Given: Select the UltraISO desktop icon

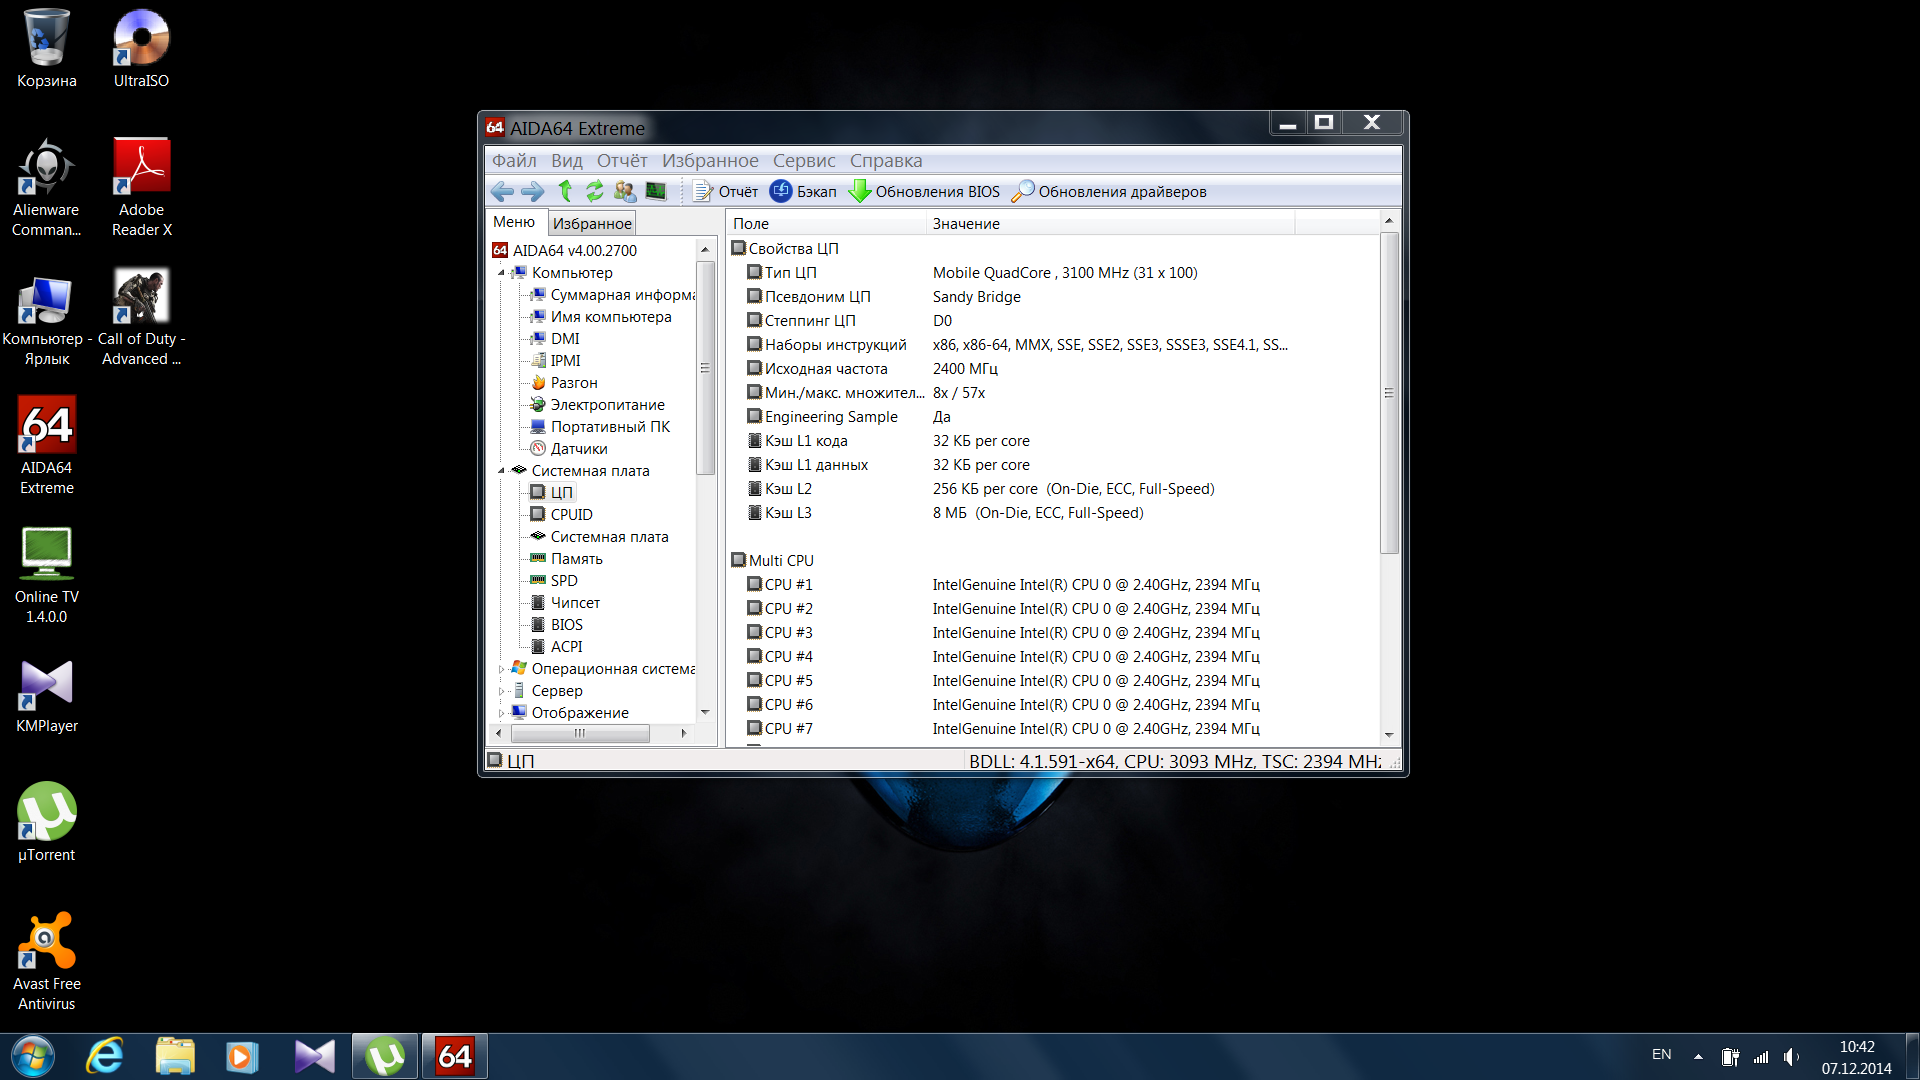Looking at the screenshot, I should tap(141, 48).
